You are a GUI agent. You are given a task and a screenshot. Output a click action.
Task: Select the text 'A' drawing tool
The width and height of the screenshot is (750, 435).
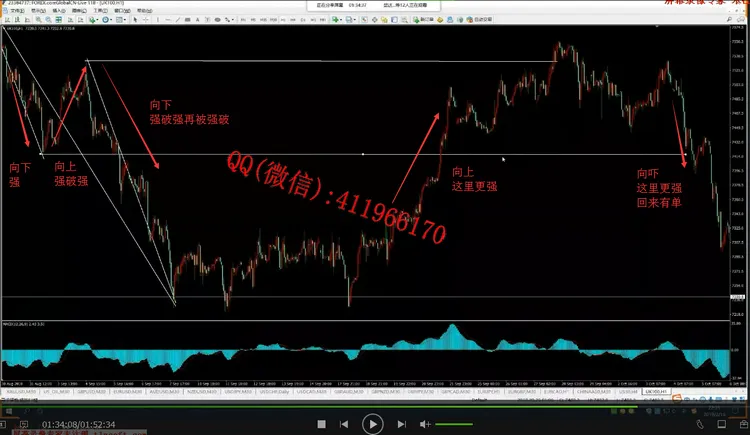[198, 20]
